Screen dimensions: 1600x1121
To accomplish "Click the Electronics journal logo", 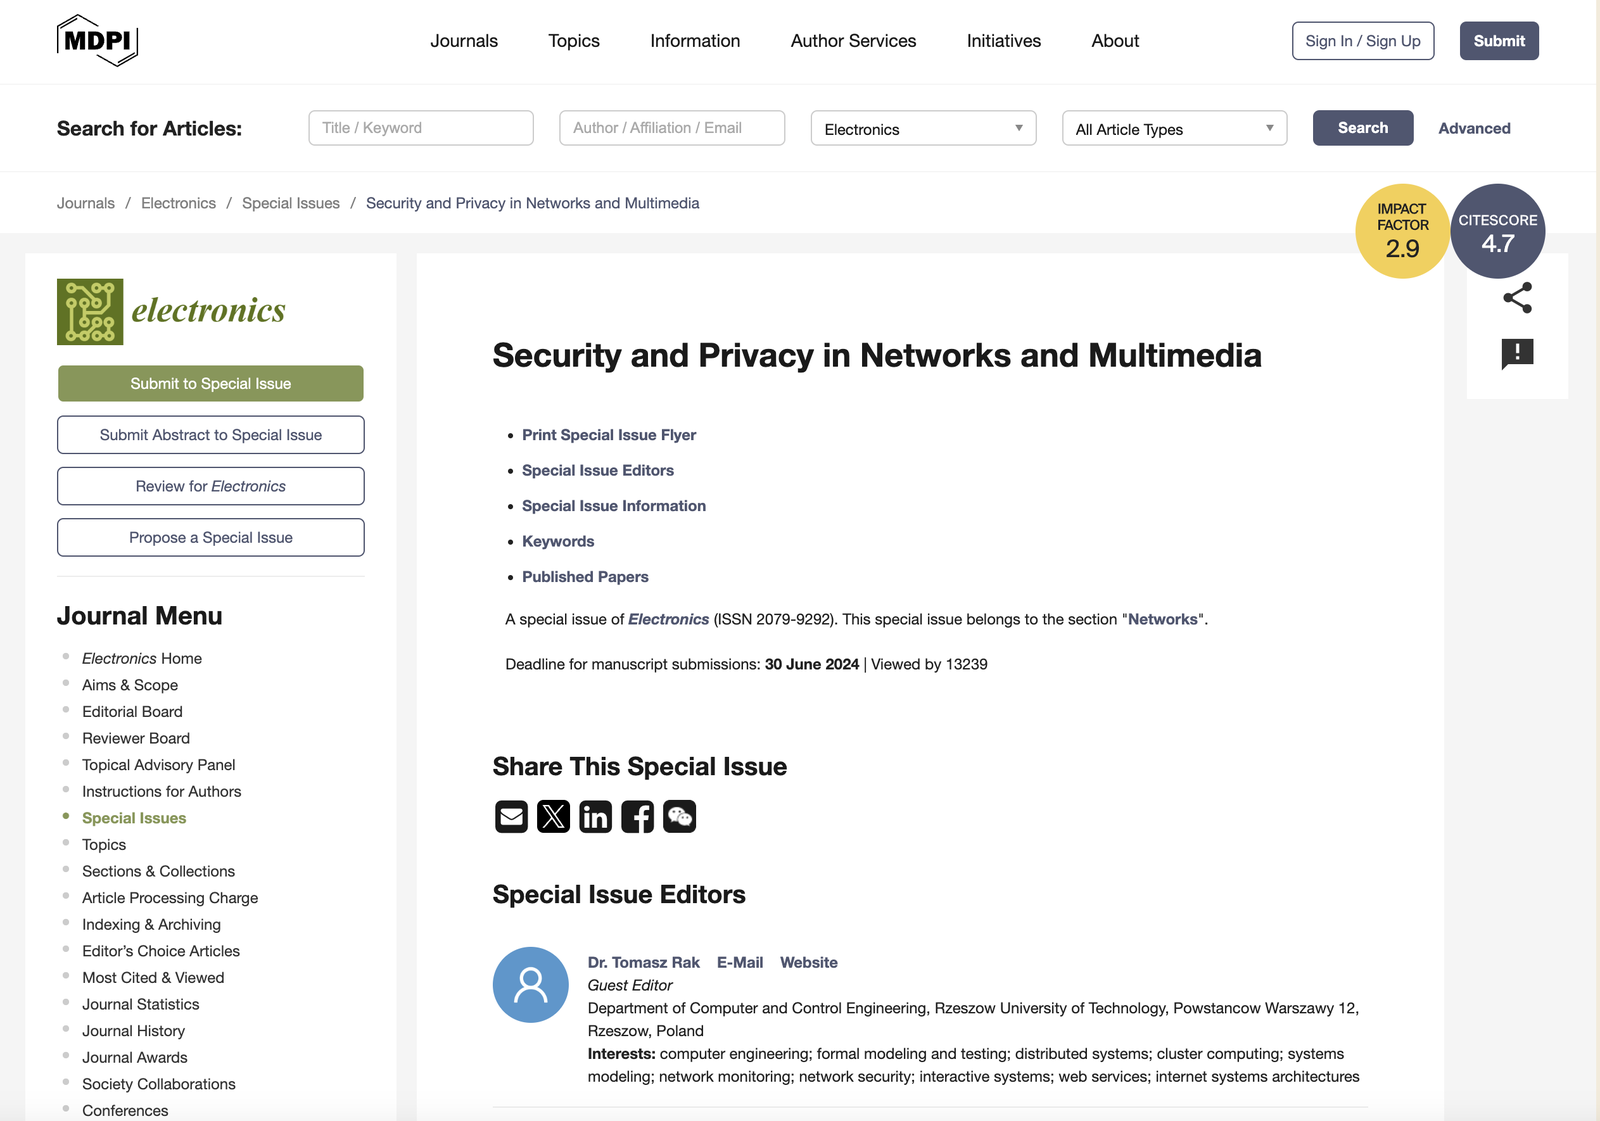I will coord(171,311).
